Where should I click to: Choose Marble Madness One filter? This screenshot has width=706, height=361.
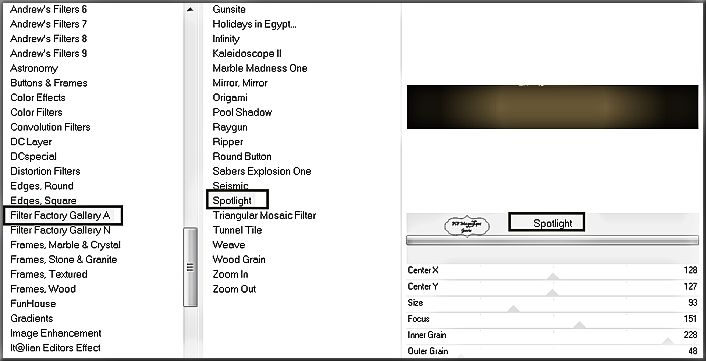pos(260,68)
